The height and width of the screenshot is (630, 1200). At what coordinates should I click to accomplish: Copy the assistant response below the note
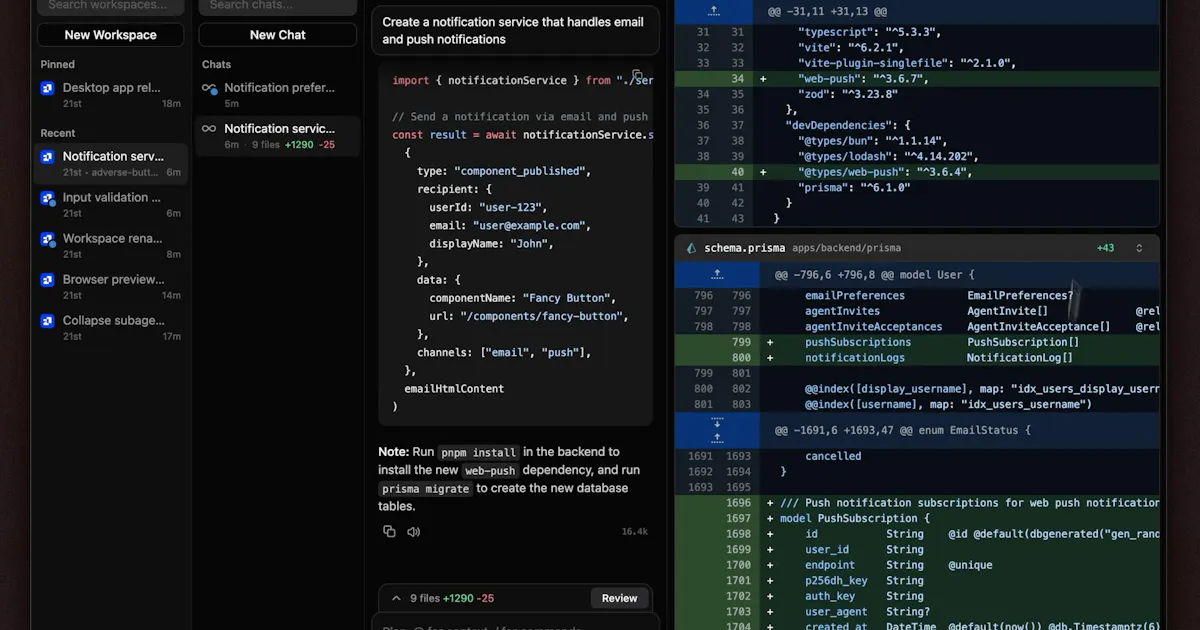[x=389, y=531]
